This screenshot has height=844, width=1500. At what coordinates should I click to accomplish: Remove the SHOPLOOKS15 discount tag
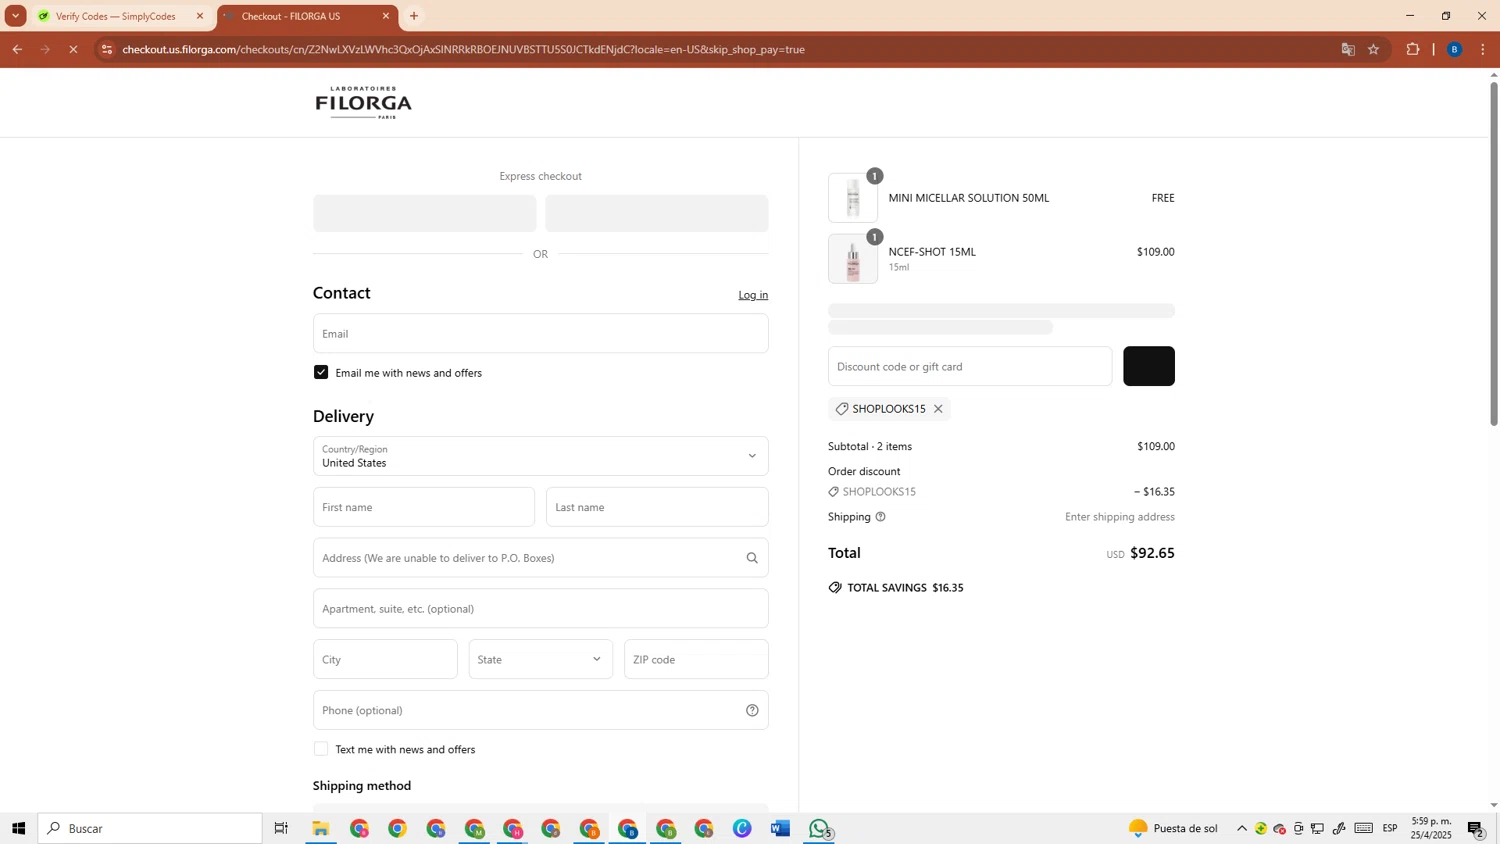[938, 409]
